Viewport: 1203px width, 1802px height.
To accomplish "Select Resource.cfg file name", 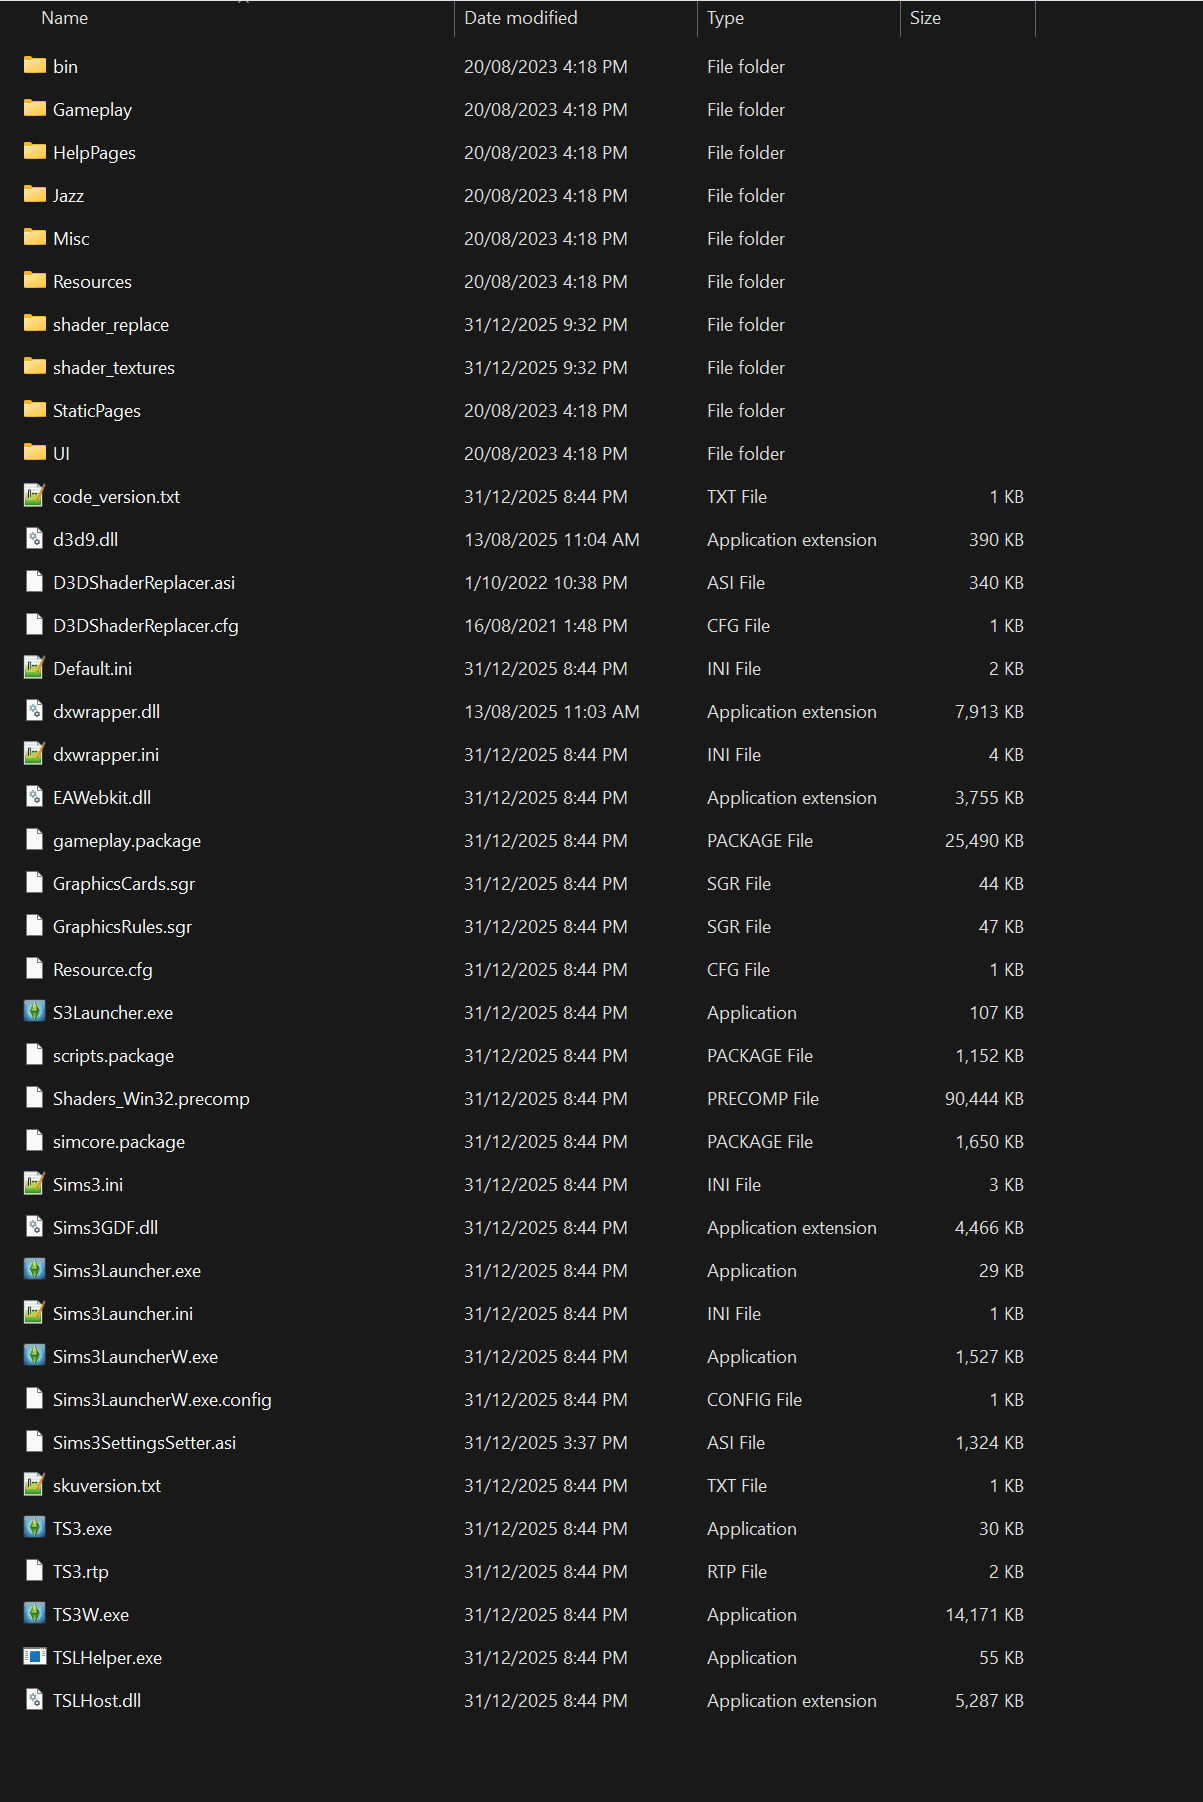I will 103,970.
